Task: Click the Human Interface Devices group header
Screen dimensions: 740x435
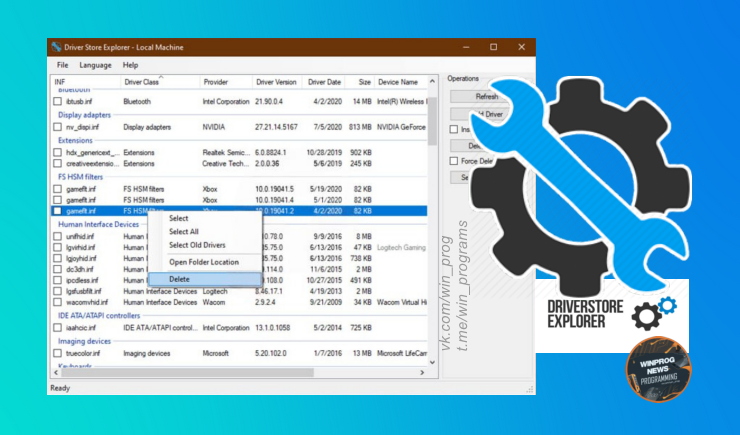Action: click(x=98, y=224)
